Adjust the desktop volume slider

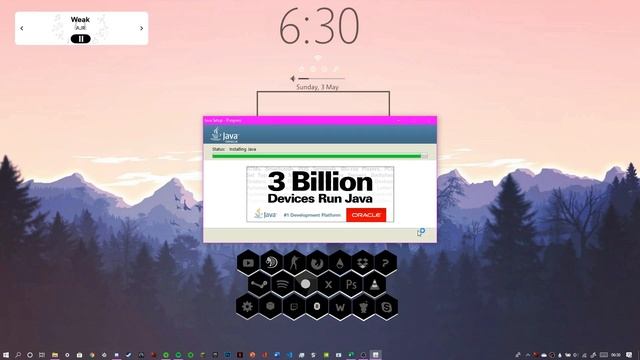322,78
